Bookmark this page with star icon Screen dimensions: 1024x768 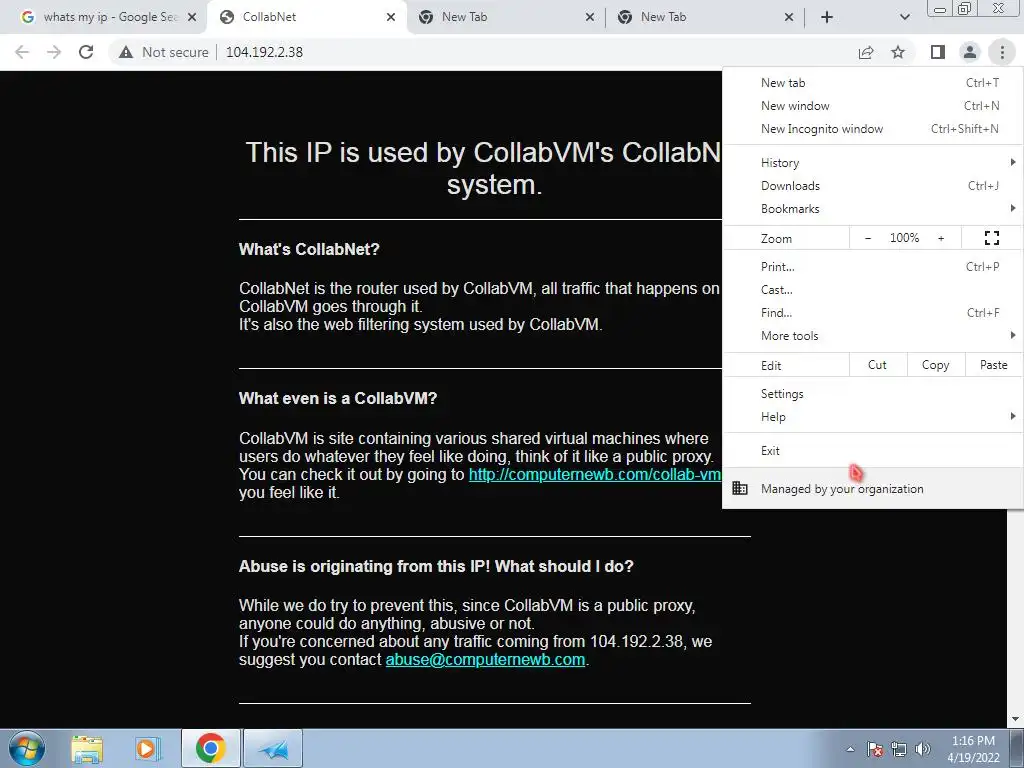898,52
